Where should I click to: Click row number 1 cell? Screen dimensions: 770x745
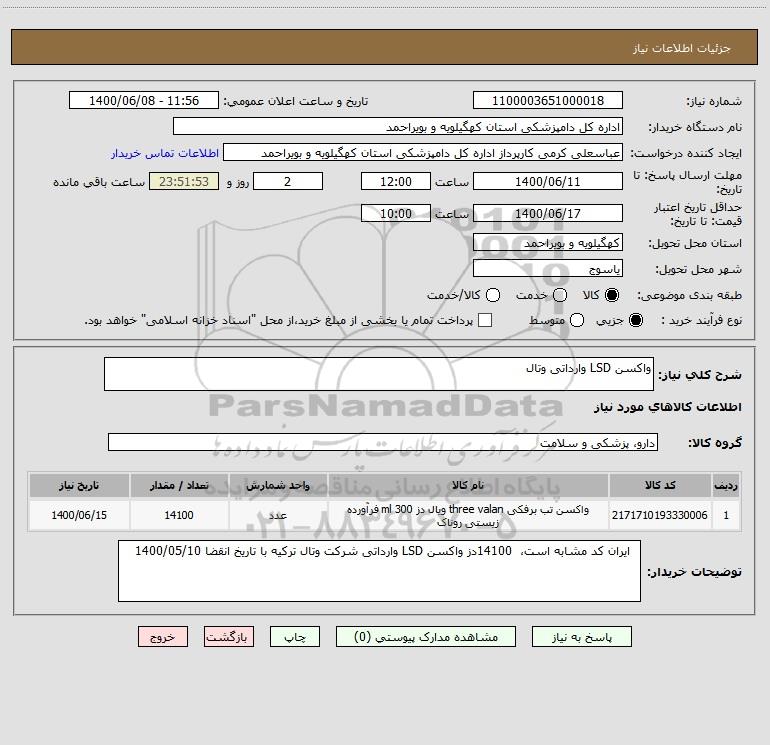coord(726,515)
